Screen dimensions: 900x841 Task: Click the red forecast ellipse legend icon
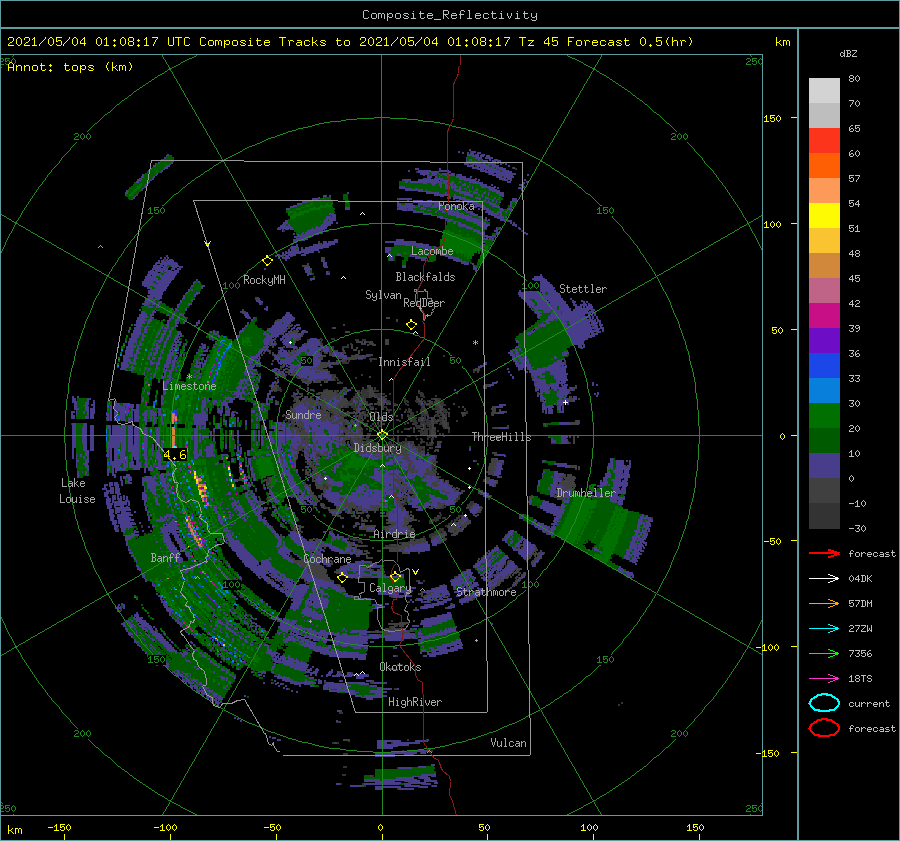coord(824,728)
